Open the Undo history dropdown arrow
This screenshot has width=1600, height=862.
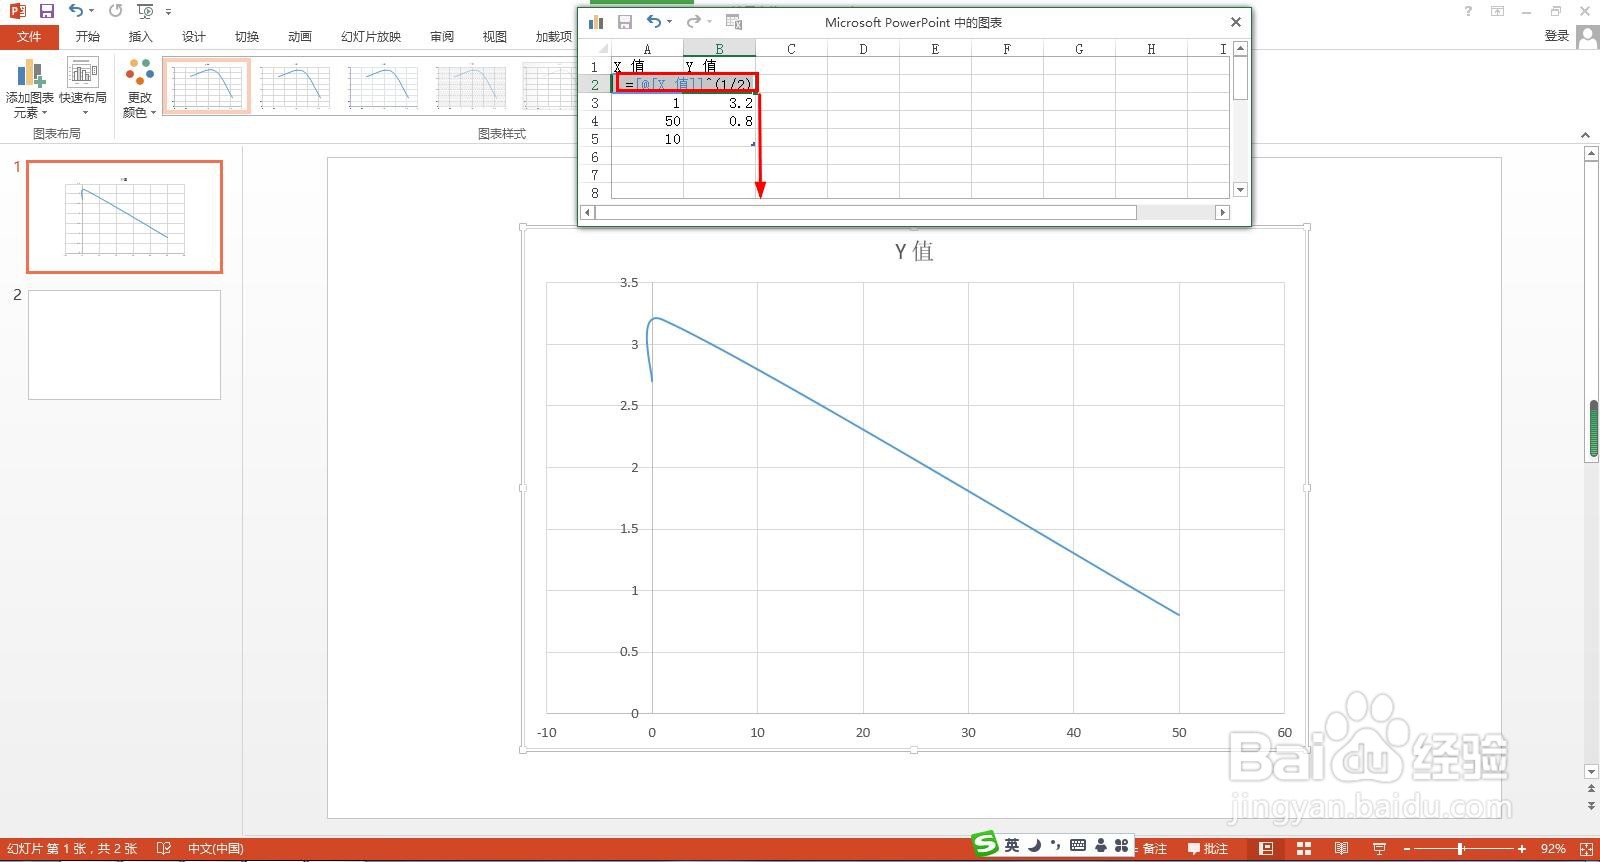click(x=91, y=11)
